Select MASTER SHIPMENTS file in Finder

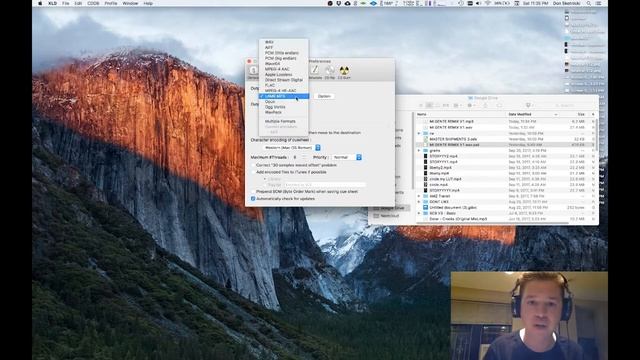(x=453, y=139)
